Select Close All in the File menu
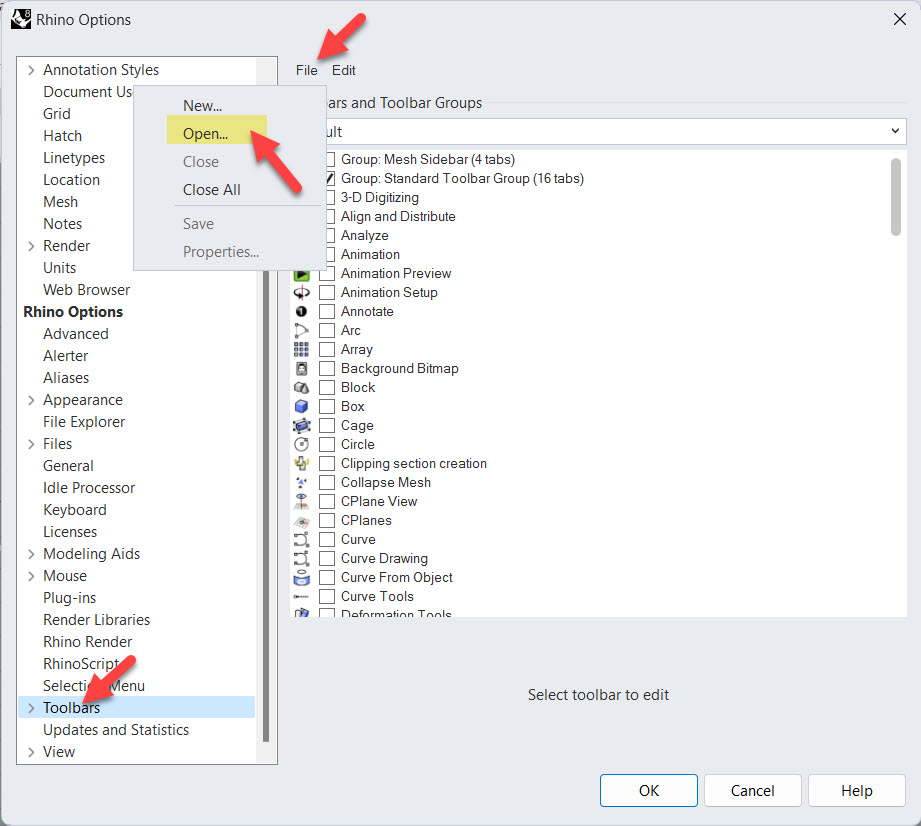Screen dimensions: 921x826 211,190
